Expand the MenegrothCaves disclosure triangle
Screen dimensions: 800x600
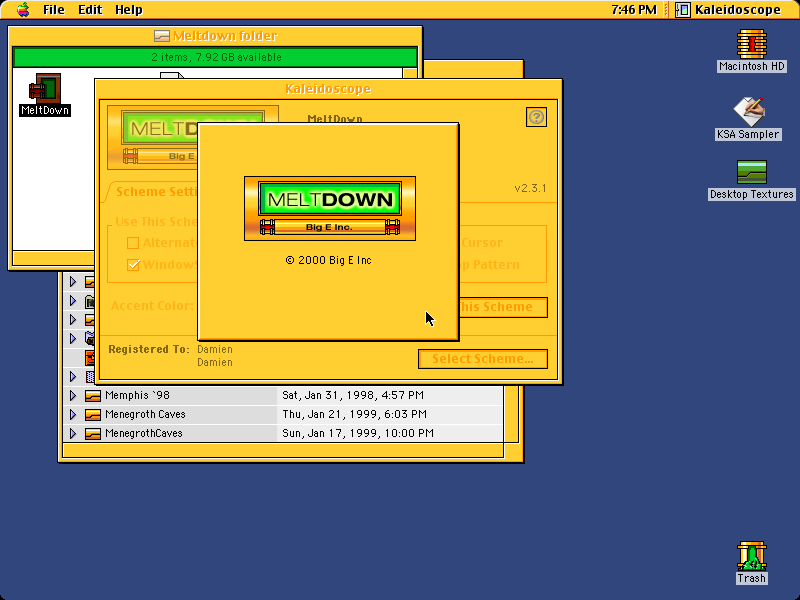click(73, 433)
